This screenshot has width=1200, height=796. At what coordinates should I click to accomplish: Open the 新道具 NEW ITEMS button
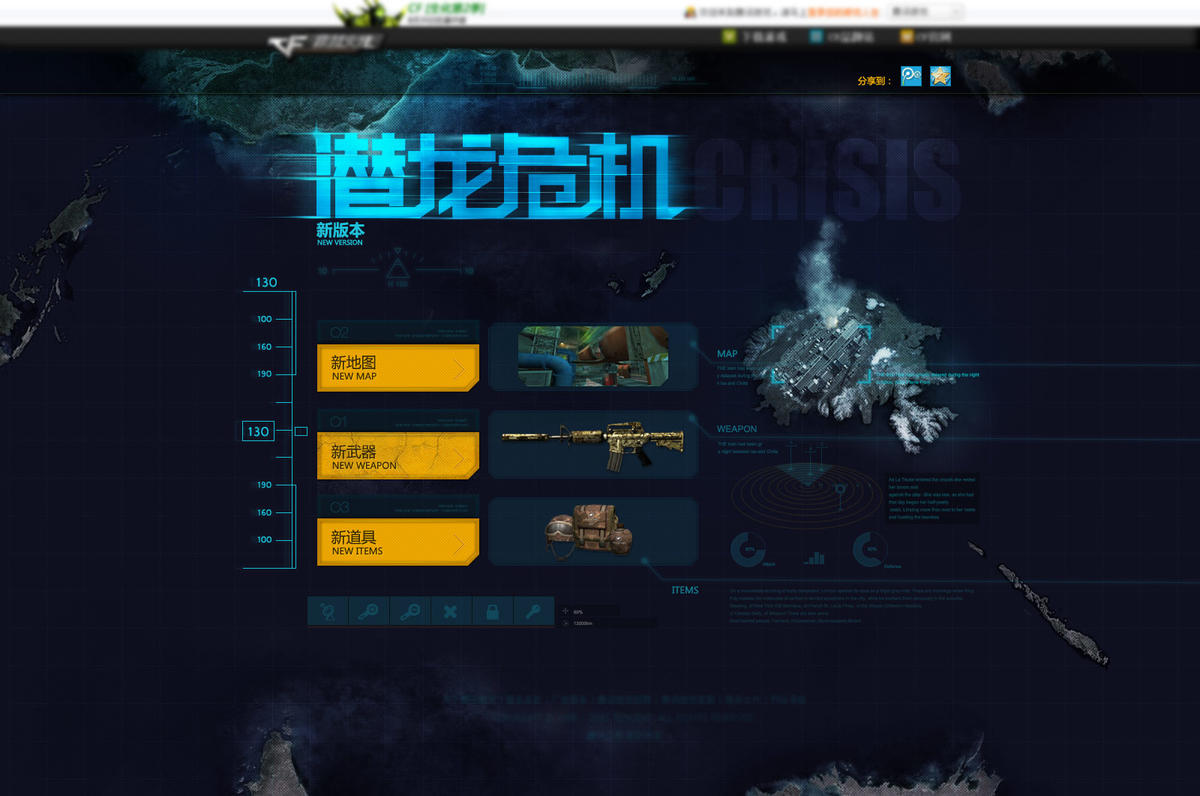(398, 542)
